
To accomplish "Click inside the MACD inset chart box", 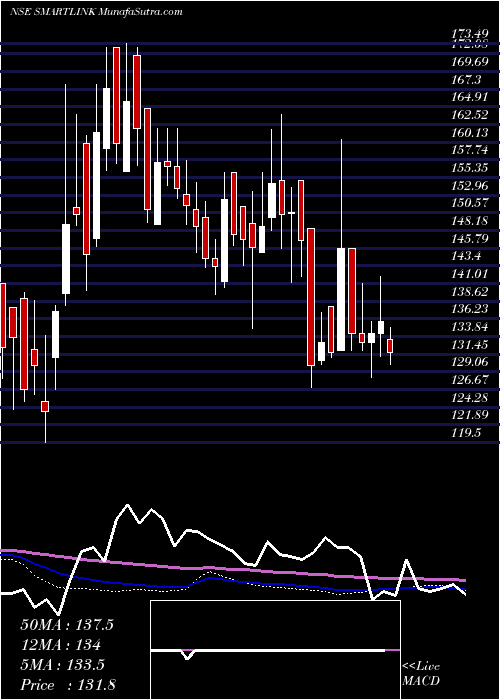I will point(275,650).
